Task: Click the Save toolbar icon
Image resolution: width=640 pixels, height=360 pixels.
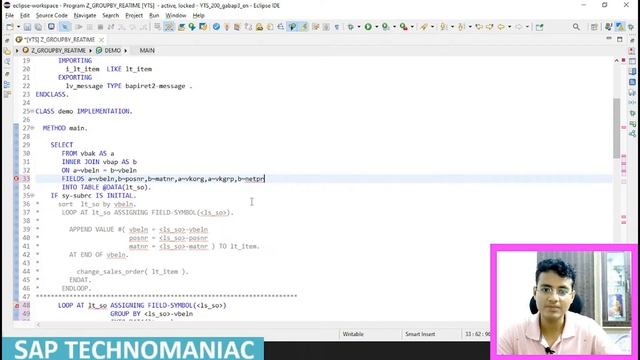Action: (x=27, y=27)
